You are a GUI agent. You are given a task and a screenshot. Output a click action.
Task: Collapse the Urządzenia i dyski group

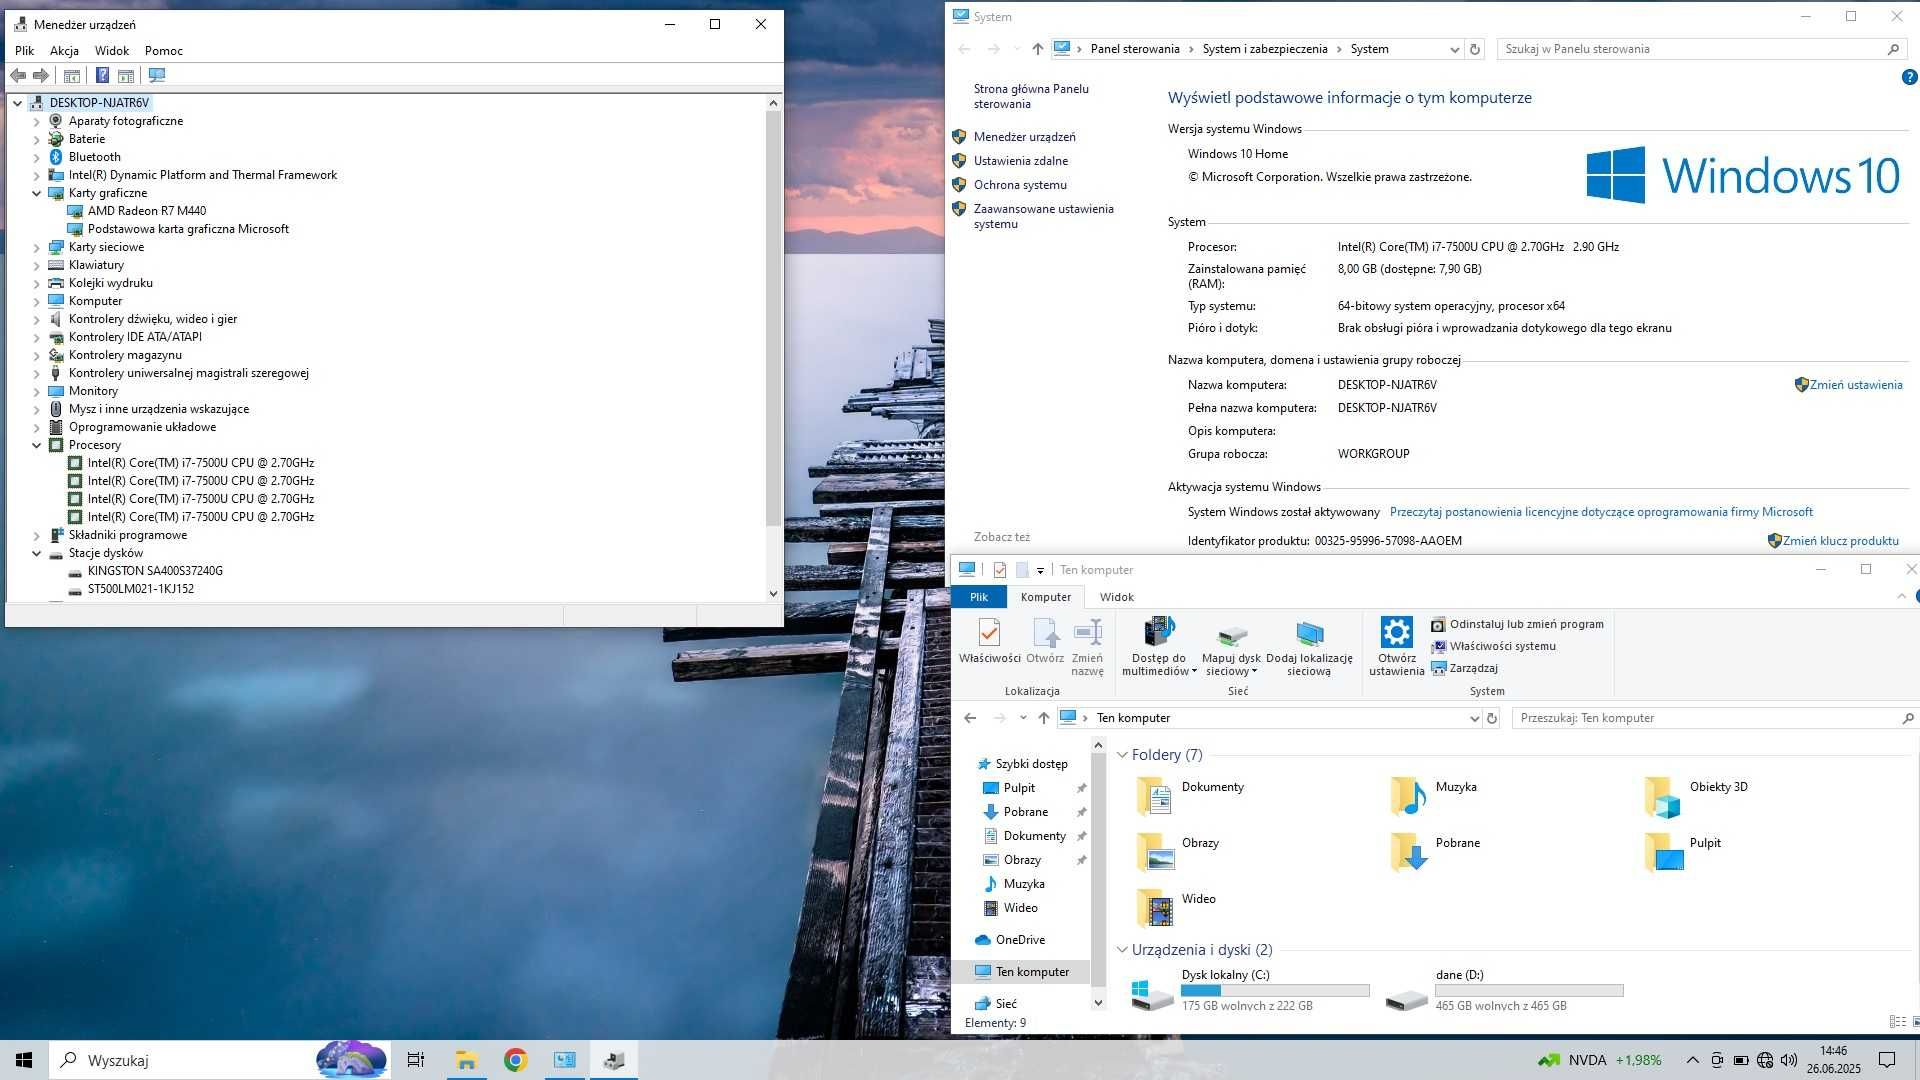tap(1122, 950)
